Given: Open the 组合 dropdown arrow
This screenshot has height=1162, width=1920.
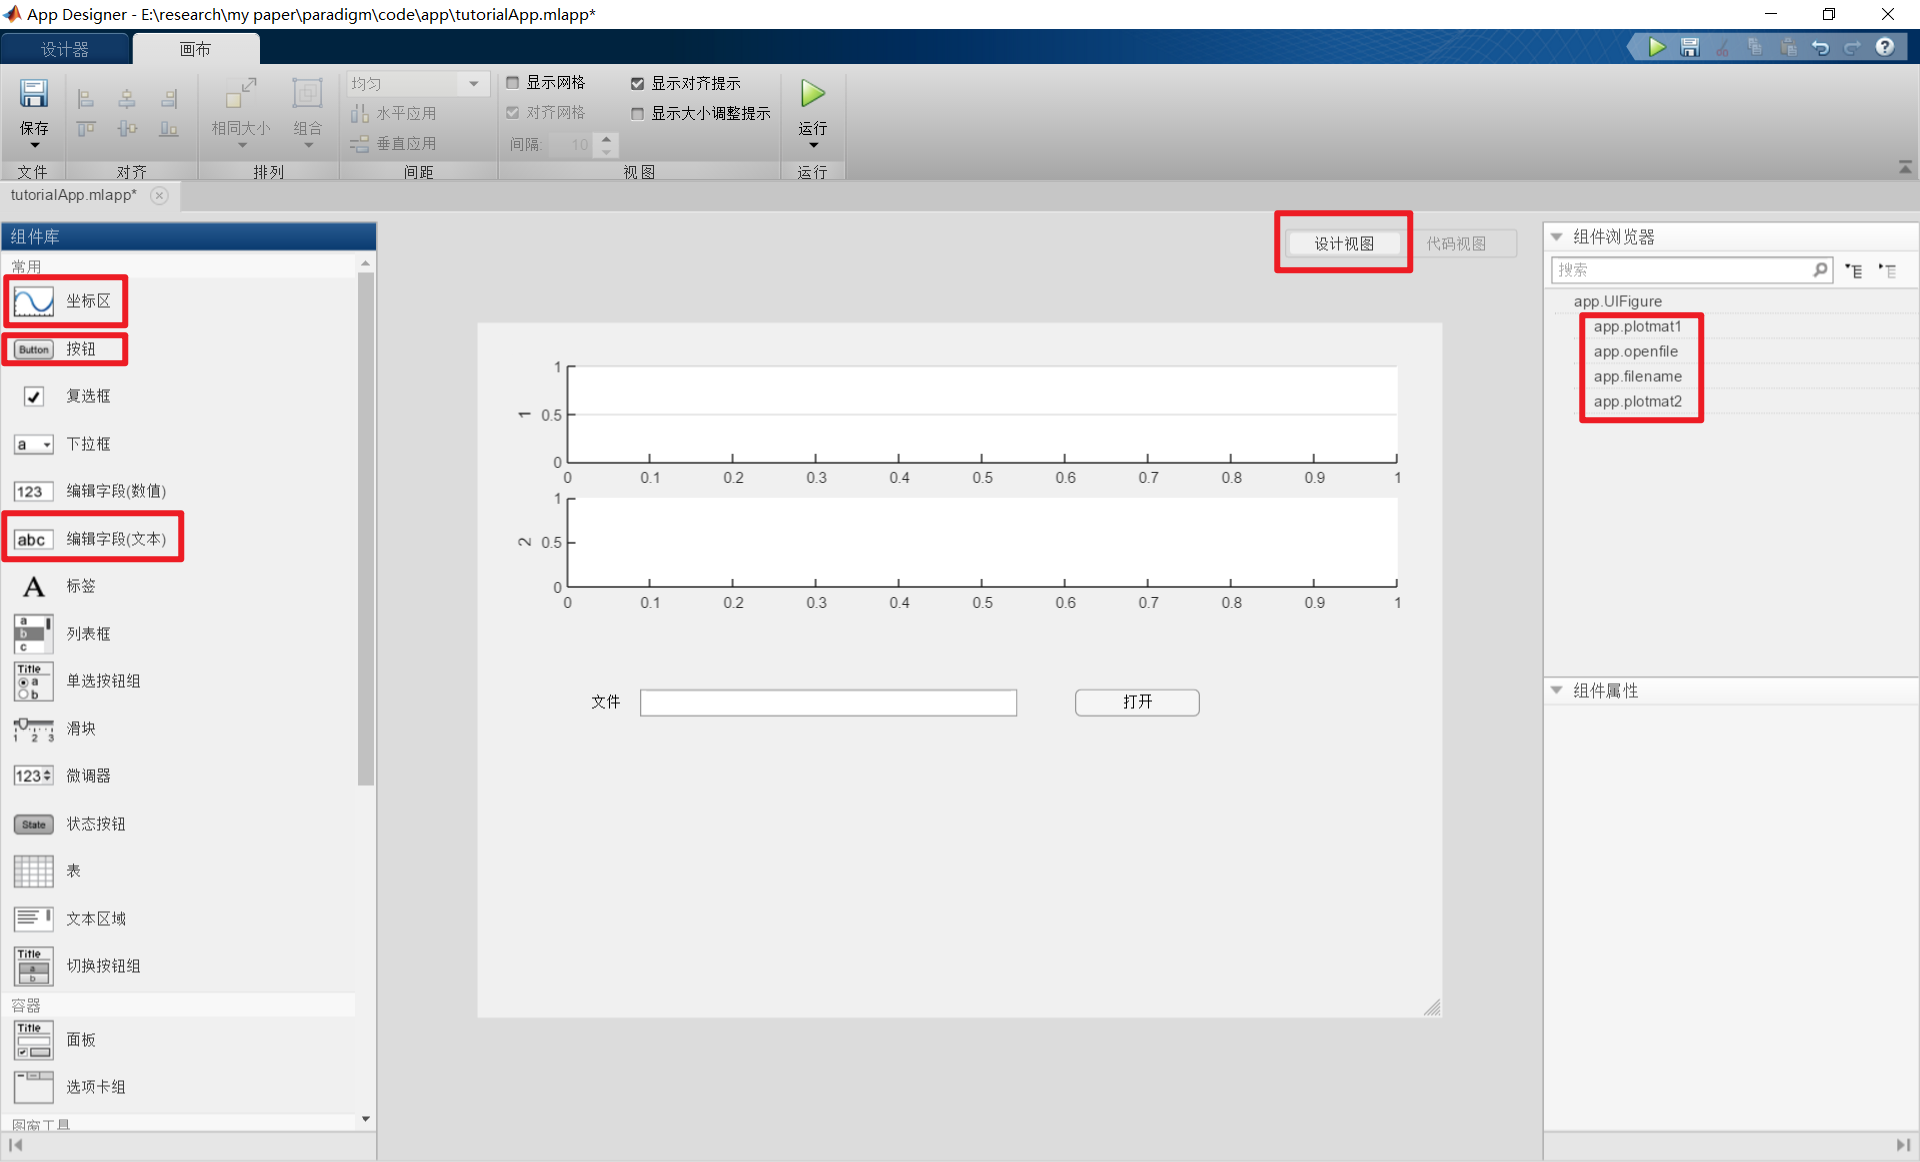Looking at the screenshot, I should pos(307,144).
